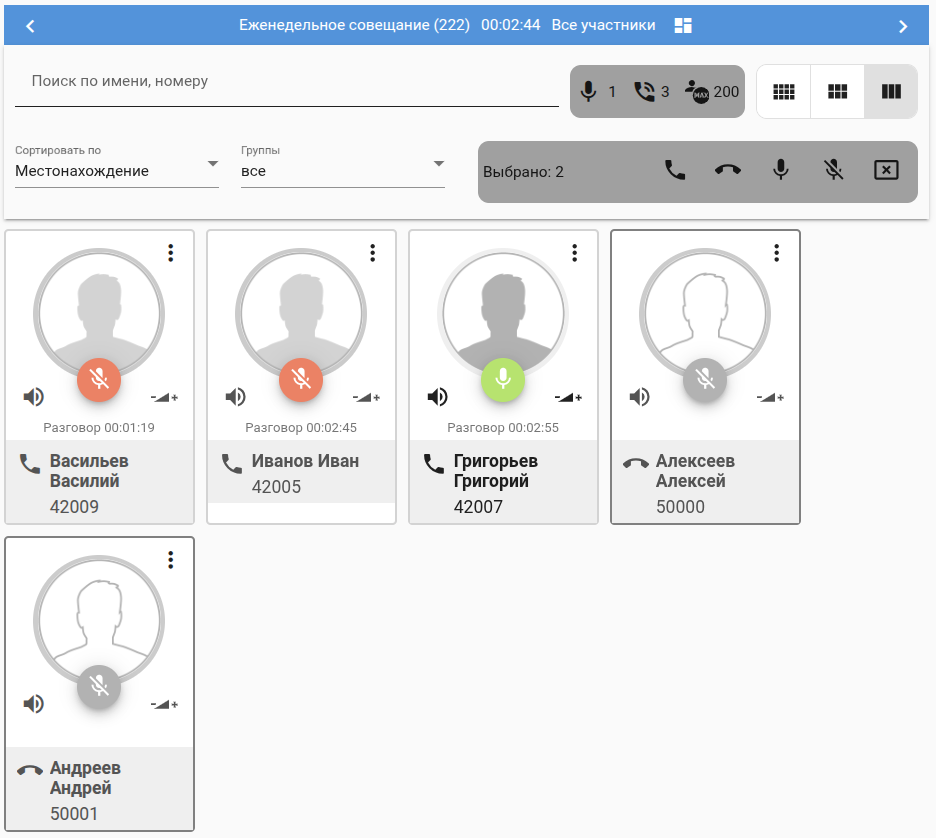Call the selected participants
The width and height of the screenshot is (936, 838).
click(675, 171)
